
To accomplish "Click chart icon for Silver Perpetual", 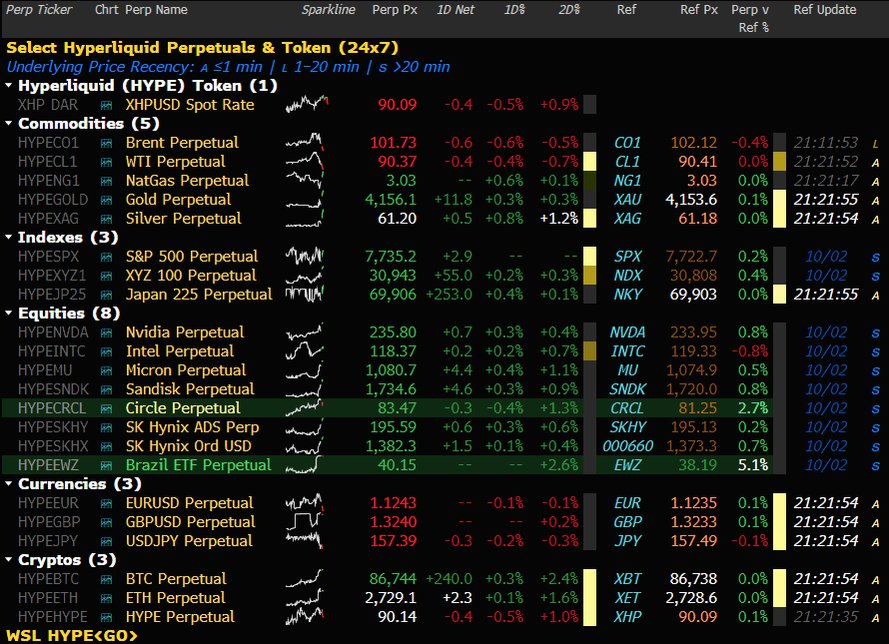I will (x=106, y=219).
